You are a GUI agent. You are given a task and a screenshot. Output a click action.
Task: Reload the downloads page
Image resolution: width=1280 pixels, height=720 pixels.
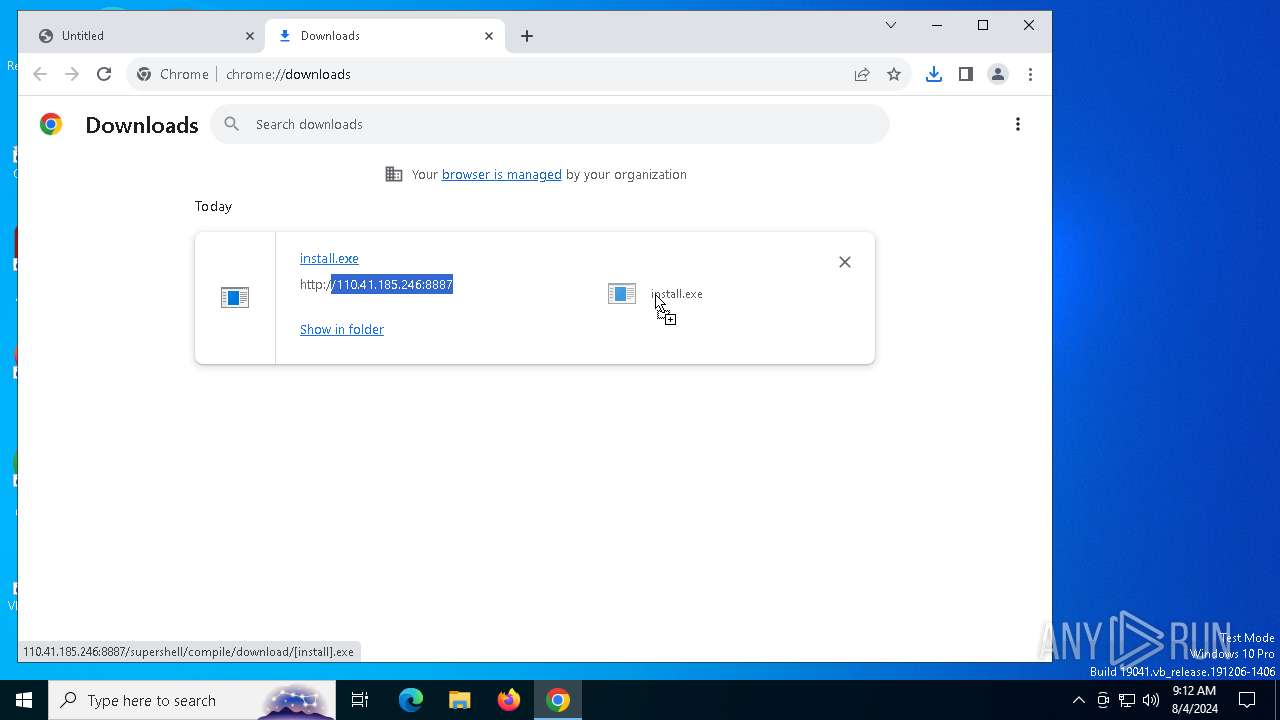click(x=104, y=74)
